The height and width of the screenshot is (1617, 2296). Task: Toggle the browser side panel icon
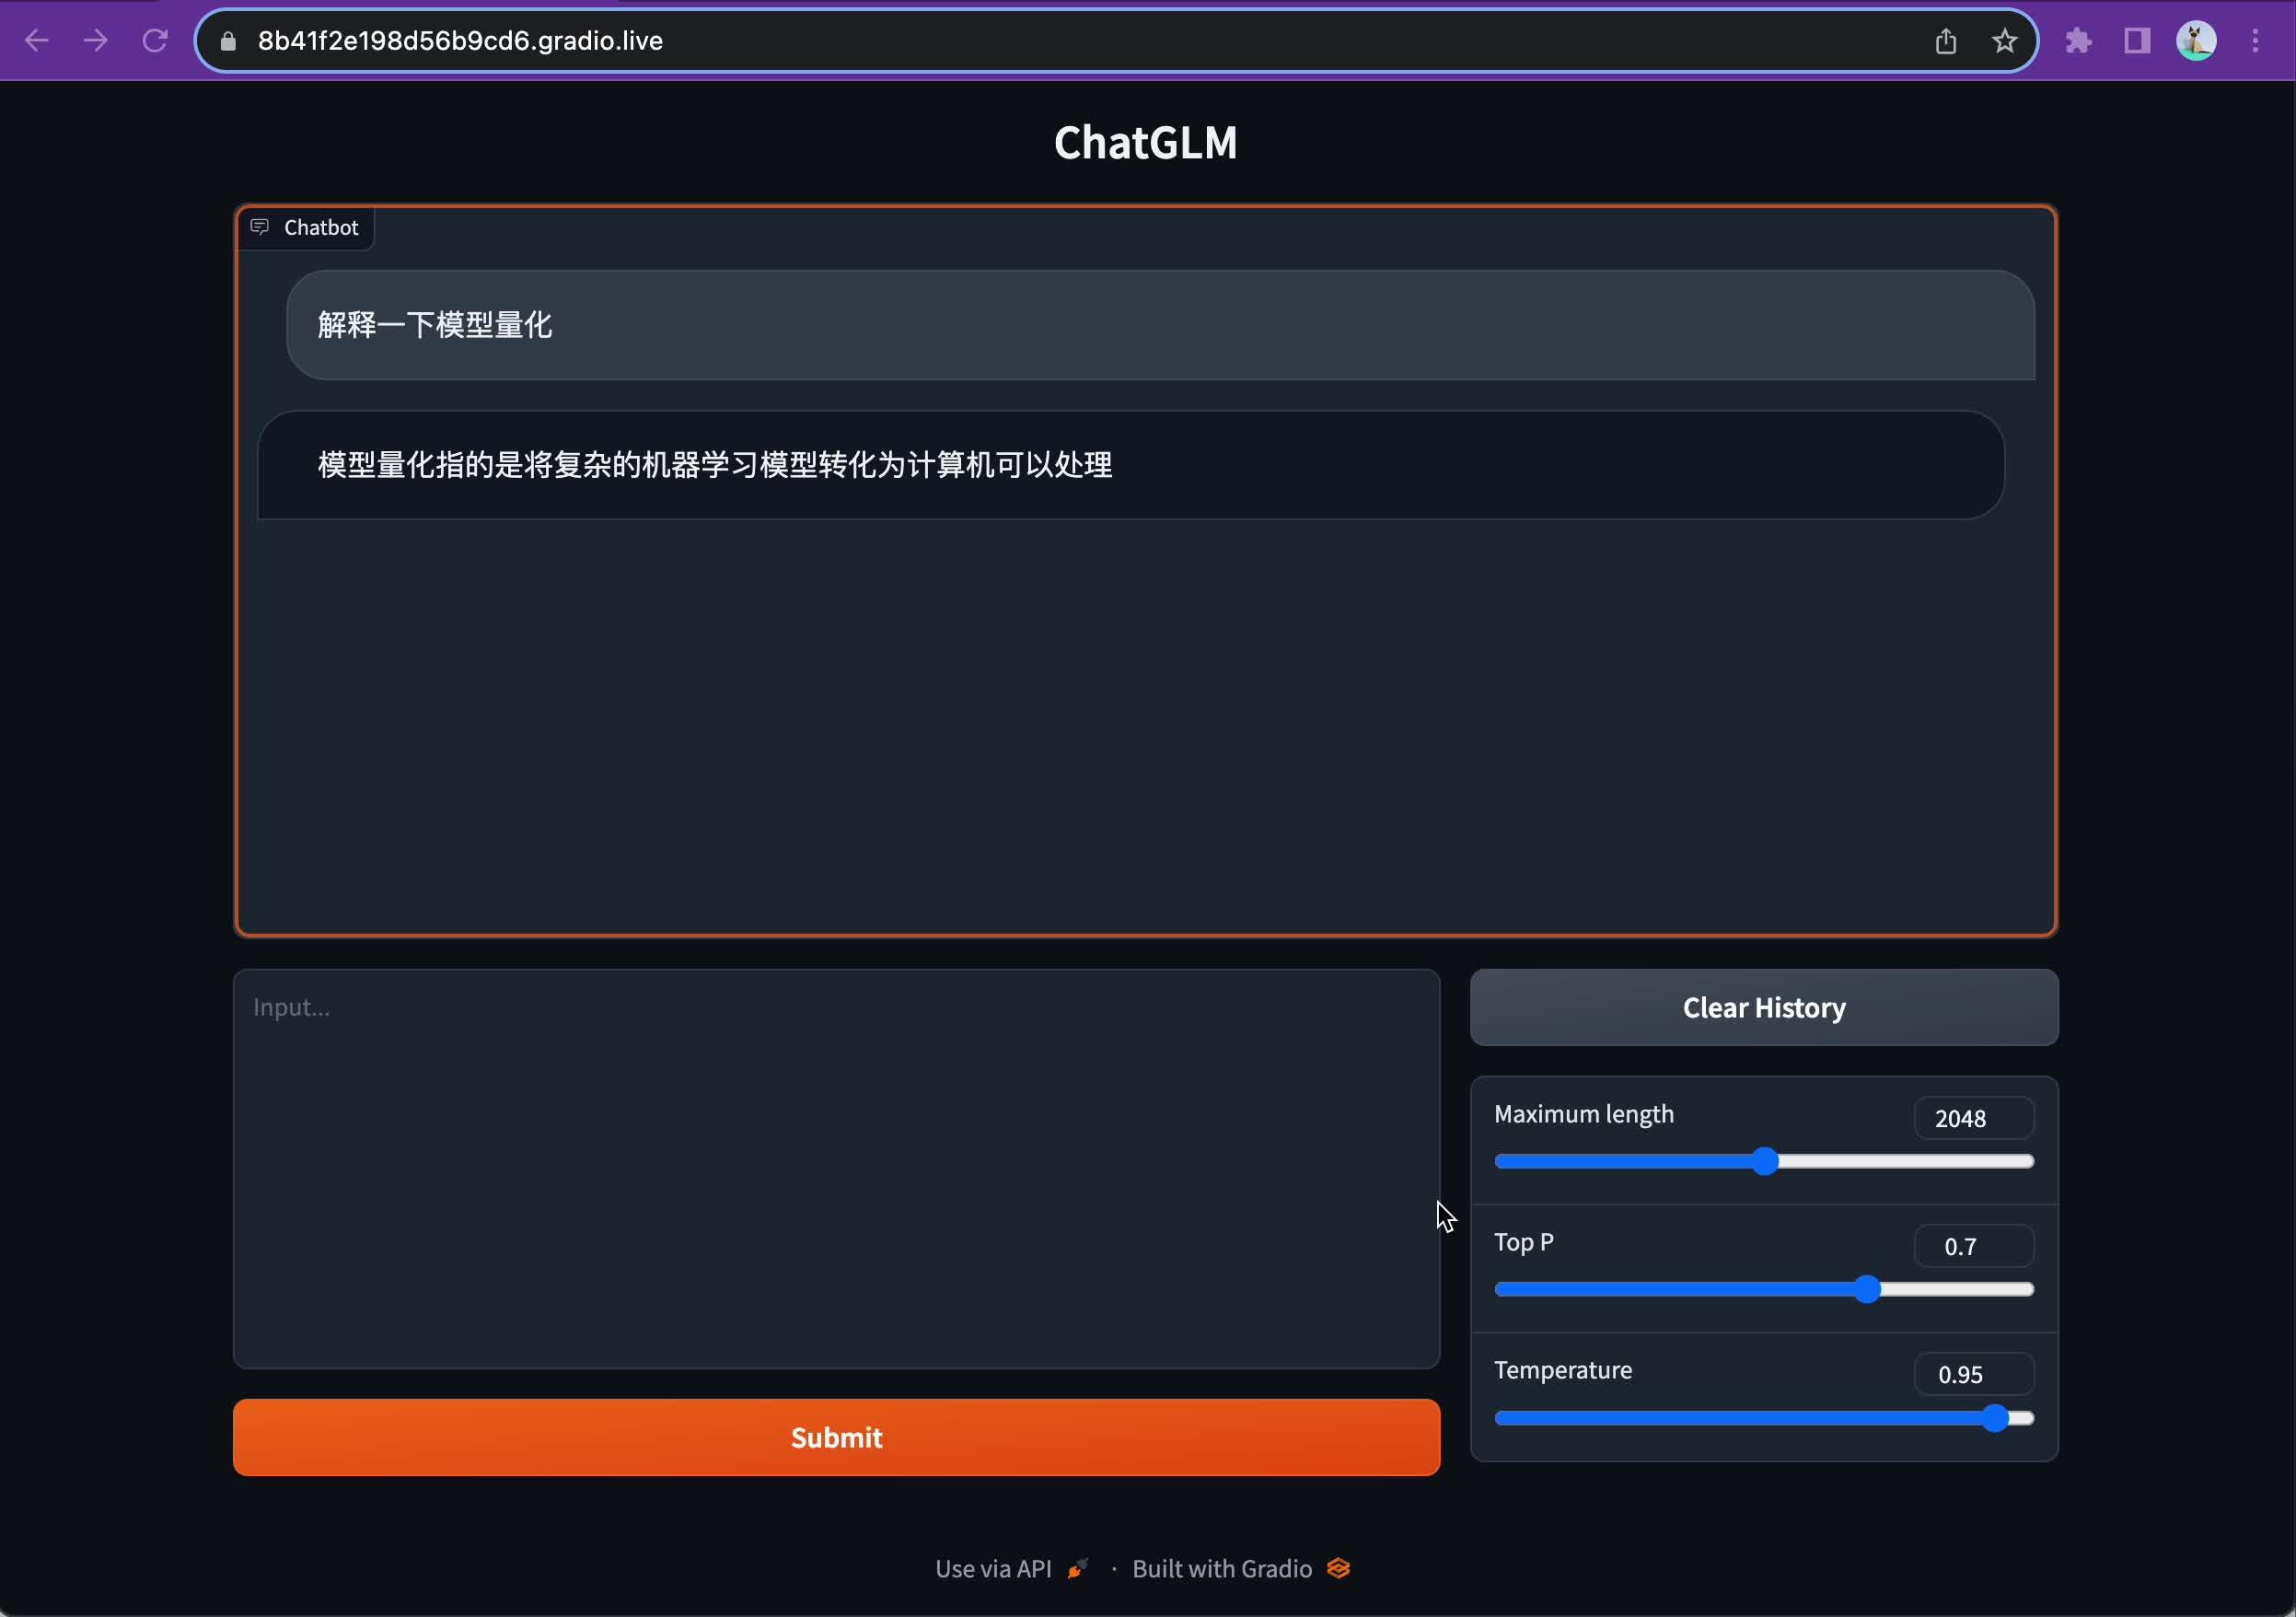coord(2137,41)
